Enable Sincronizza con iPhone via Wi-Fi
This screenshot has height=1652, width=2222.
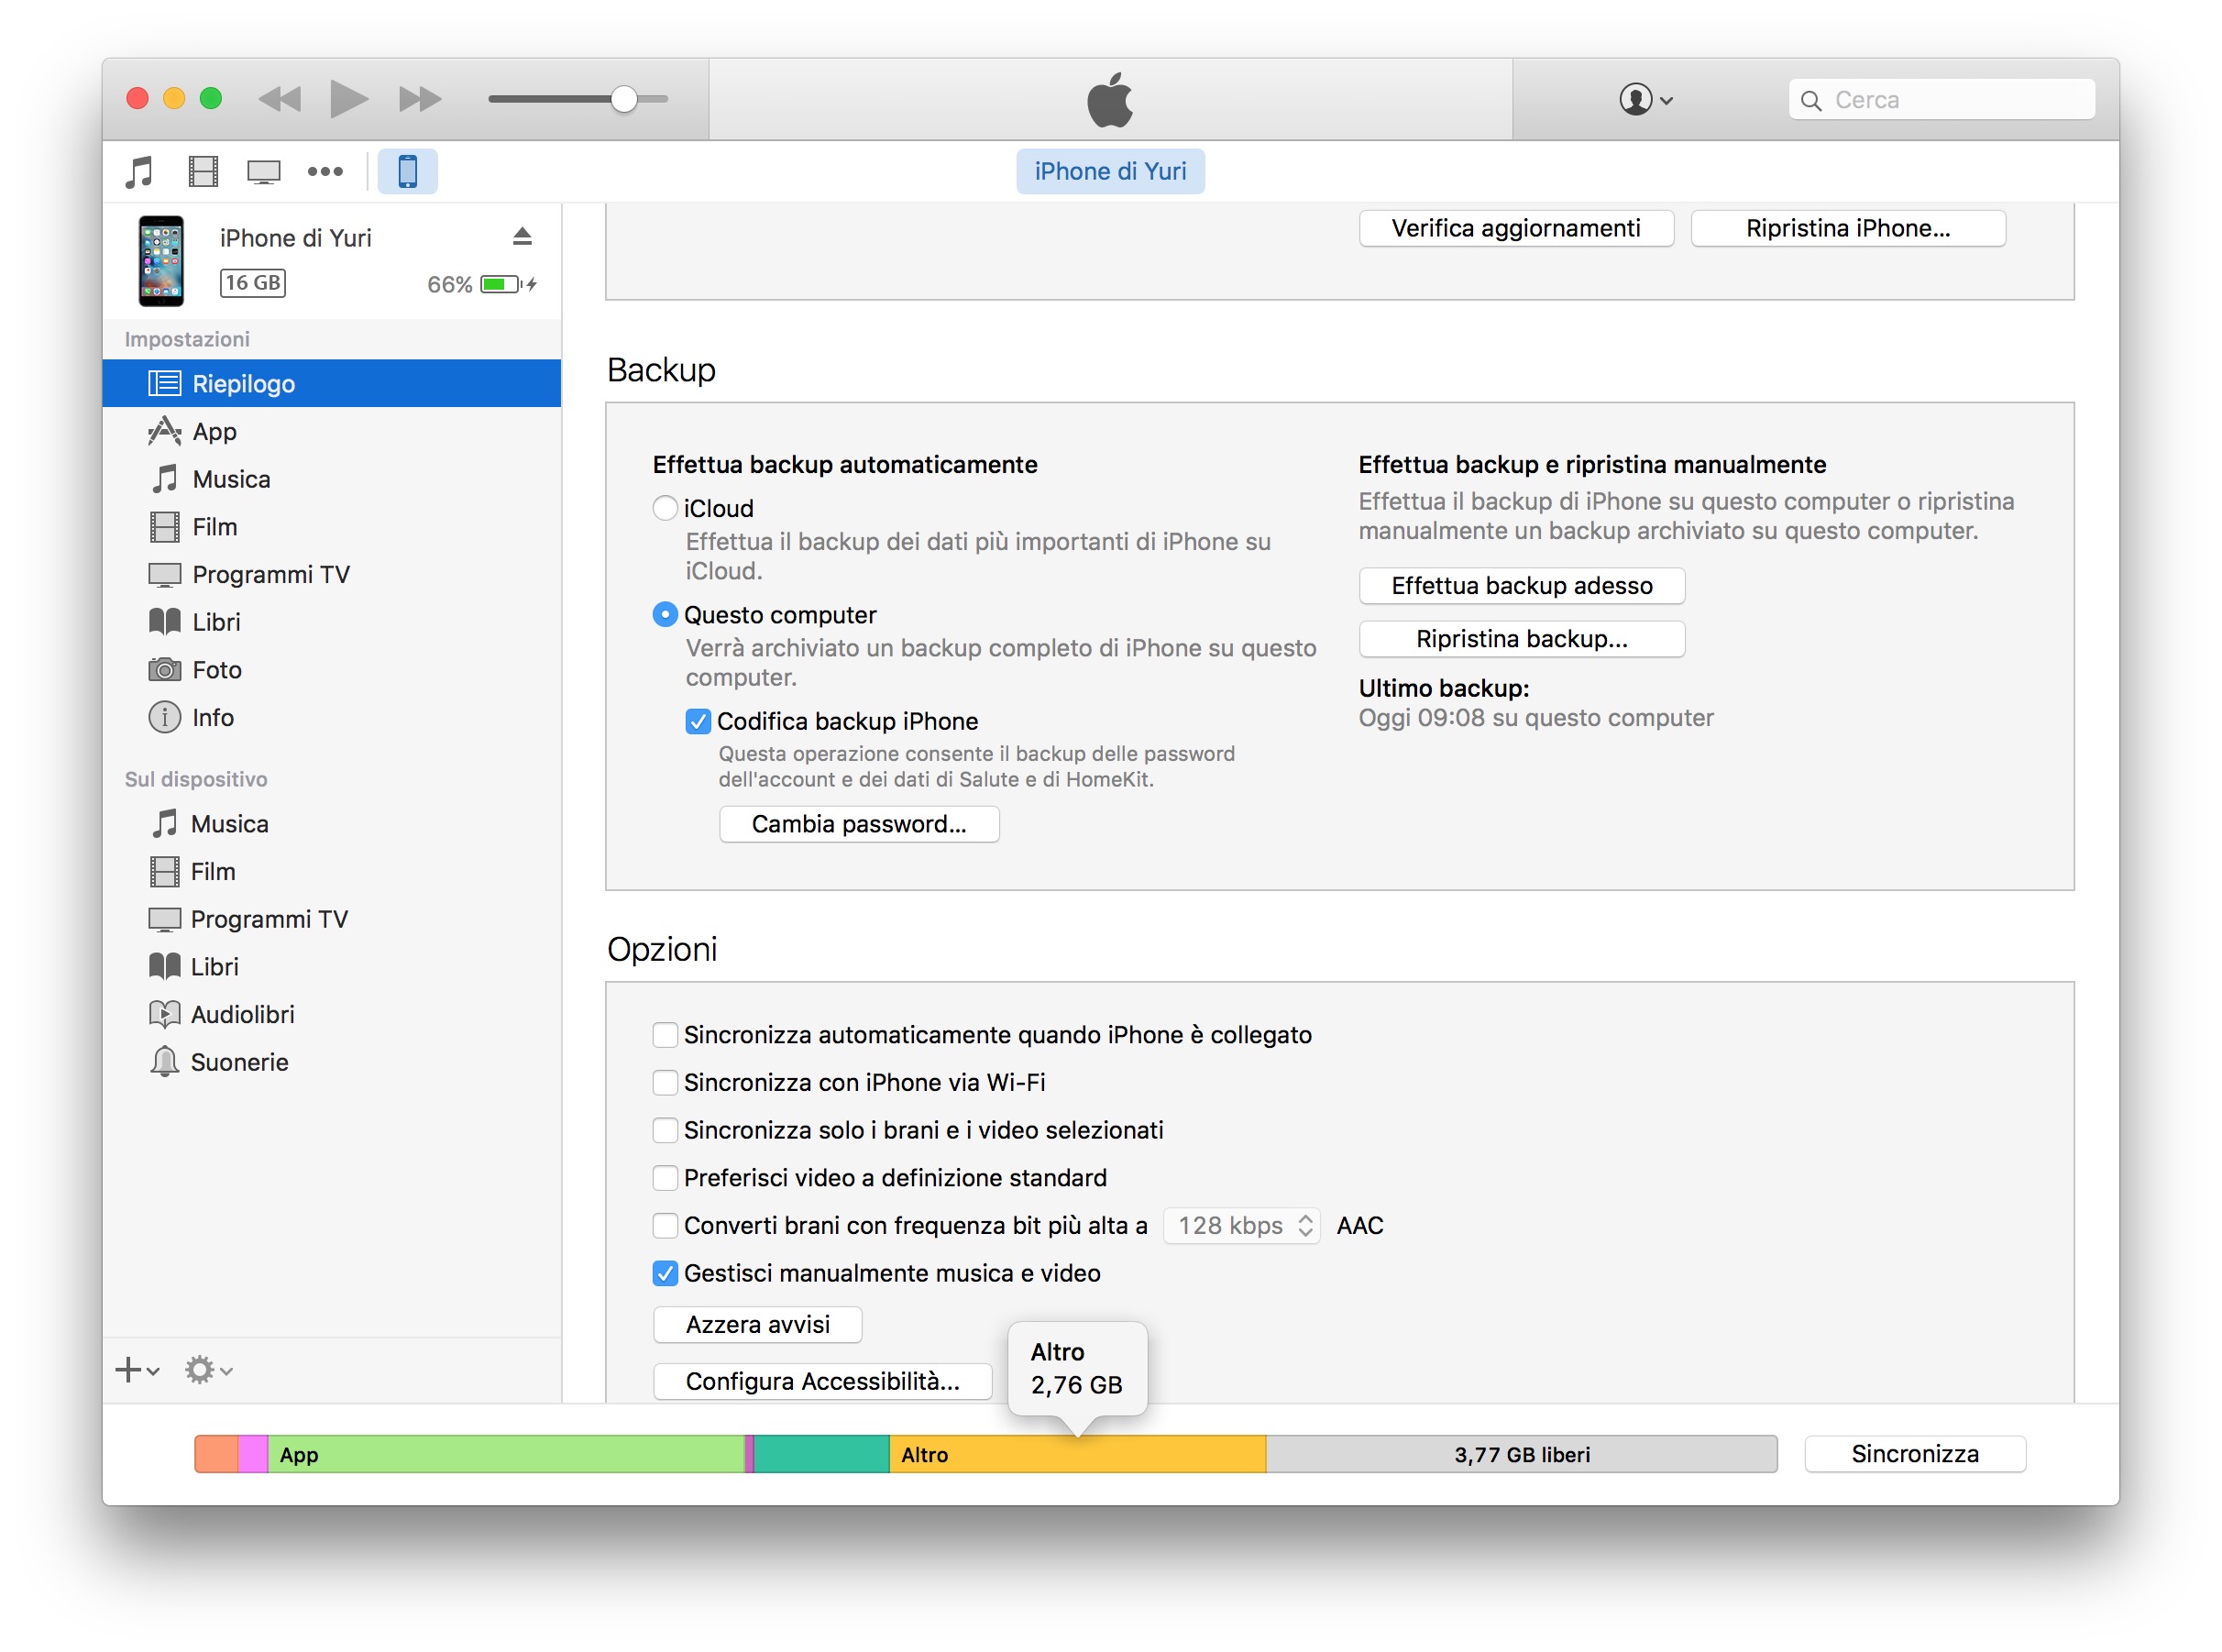click(x=665, y=1082)
